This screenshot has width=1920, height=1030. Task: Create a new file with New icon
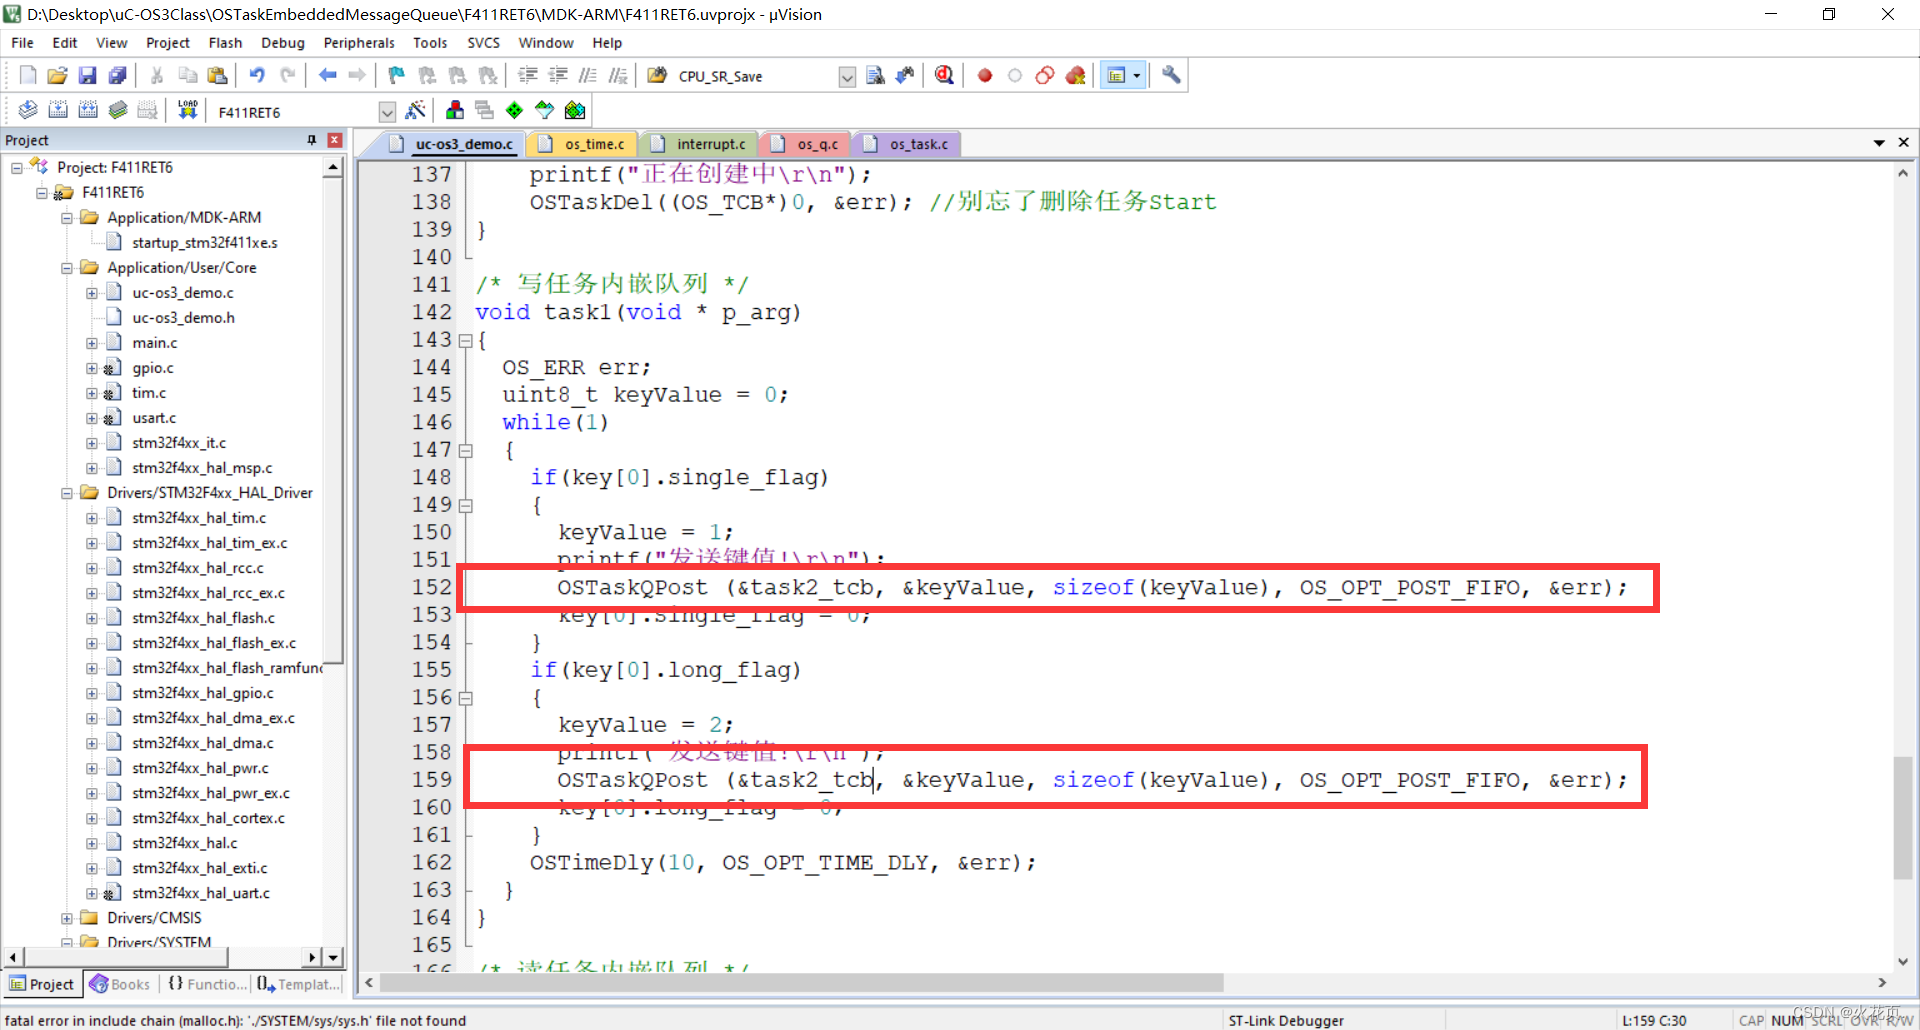[28, 75]
